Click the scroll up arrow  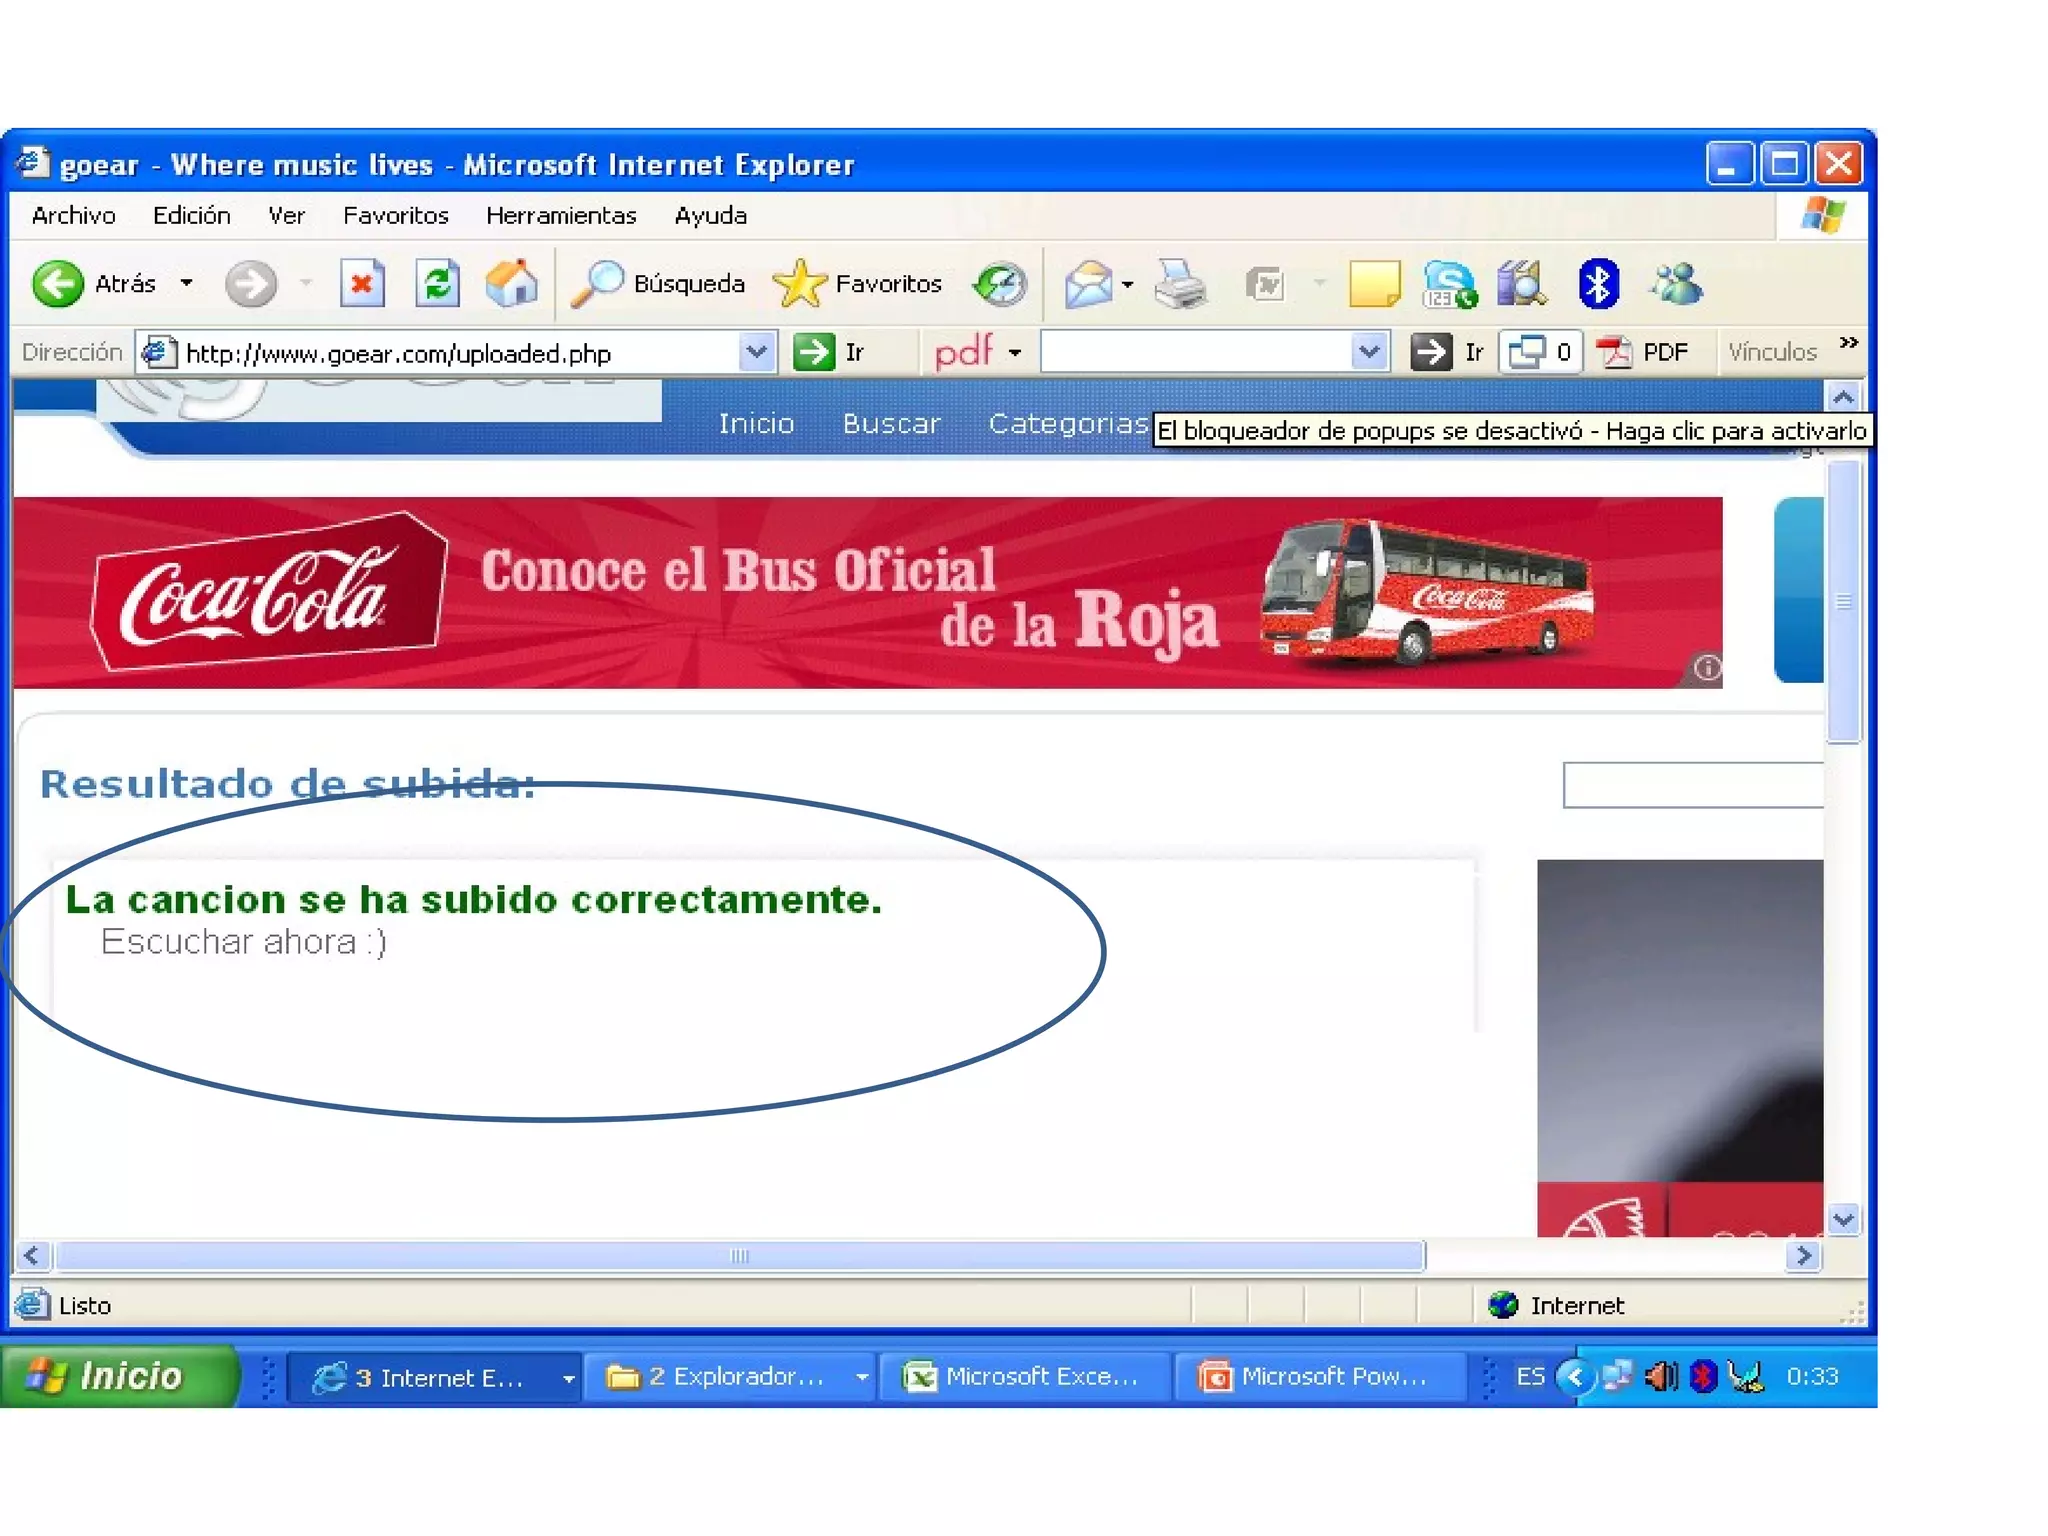click(x=1844, y=398)
